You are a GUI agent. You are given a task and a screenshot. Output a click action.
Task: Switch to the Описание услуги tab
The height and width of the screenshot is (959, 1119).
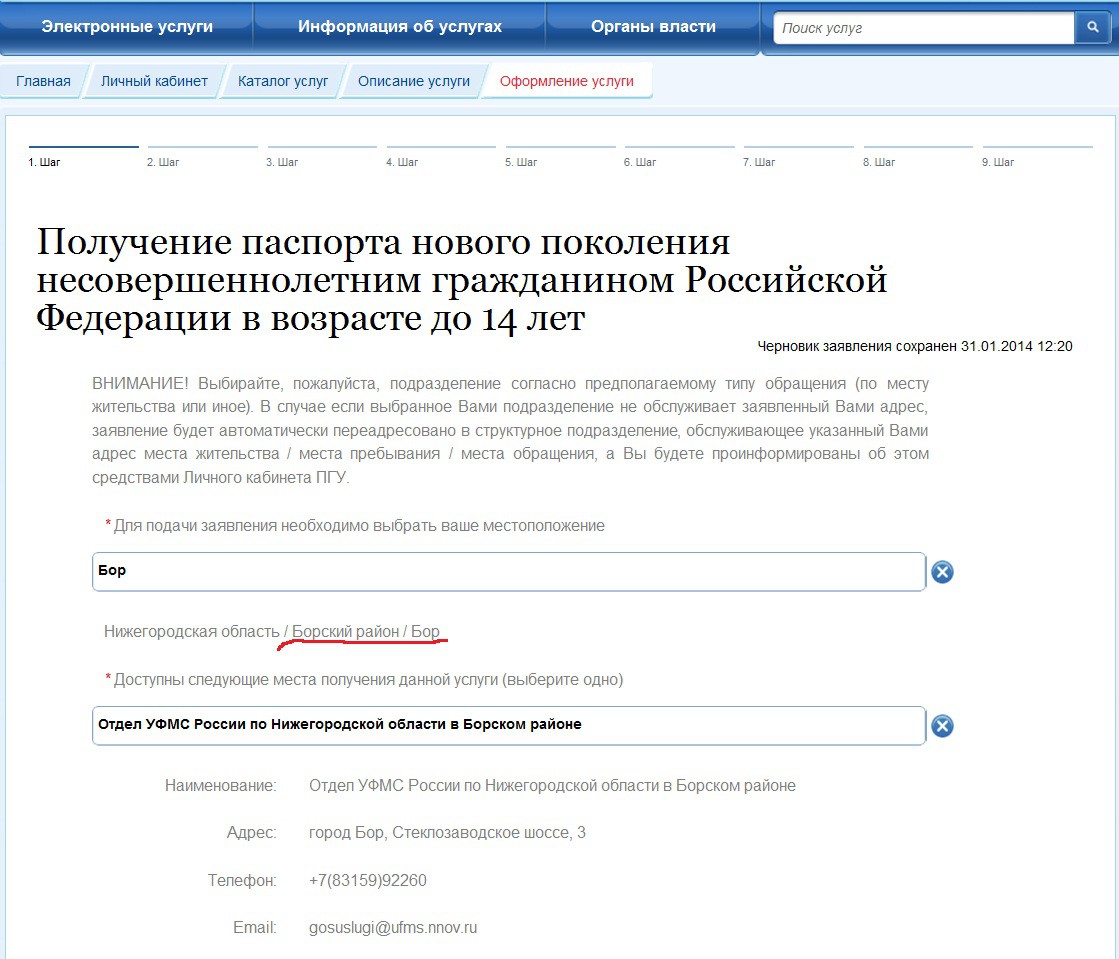(x=414, y=81)
